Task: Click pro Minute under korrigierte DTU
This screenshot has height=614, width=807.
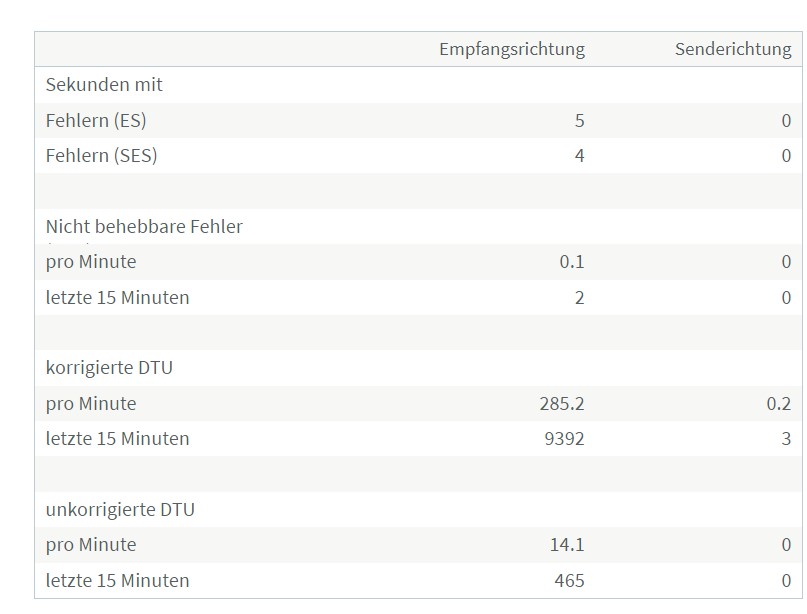Action: click(91, 404)
